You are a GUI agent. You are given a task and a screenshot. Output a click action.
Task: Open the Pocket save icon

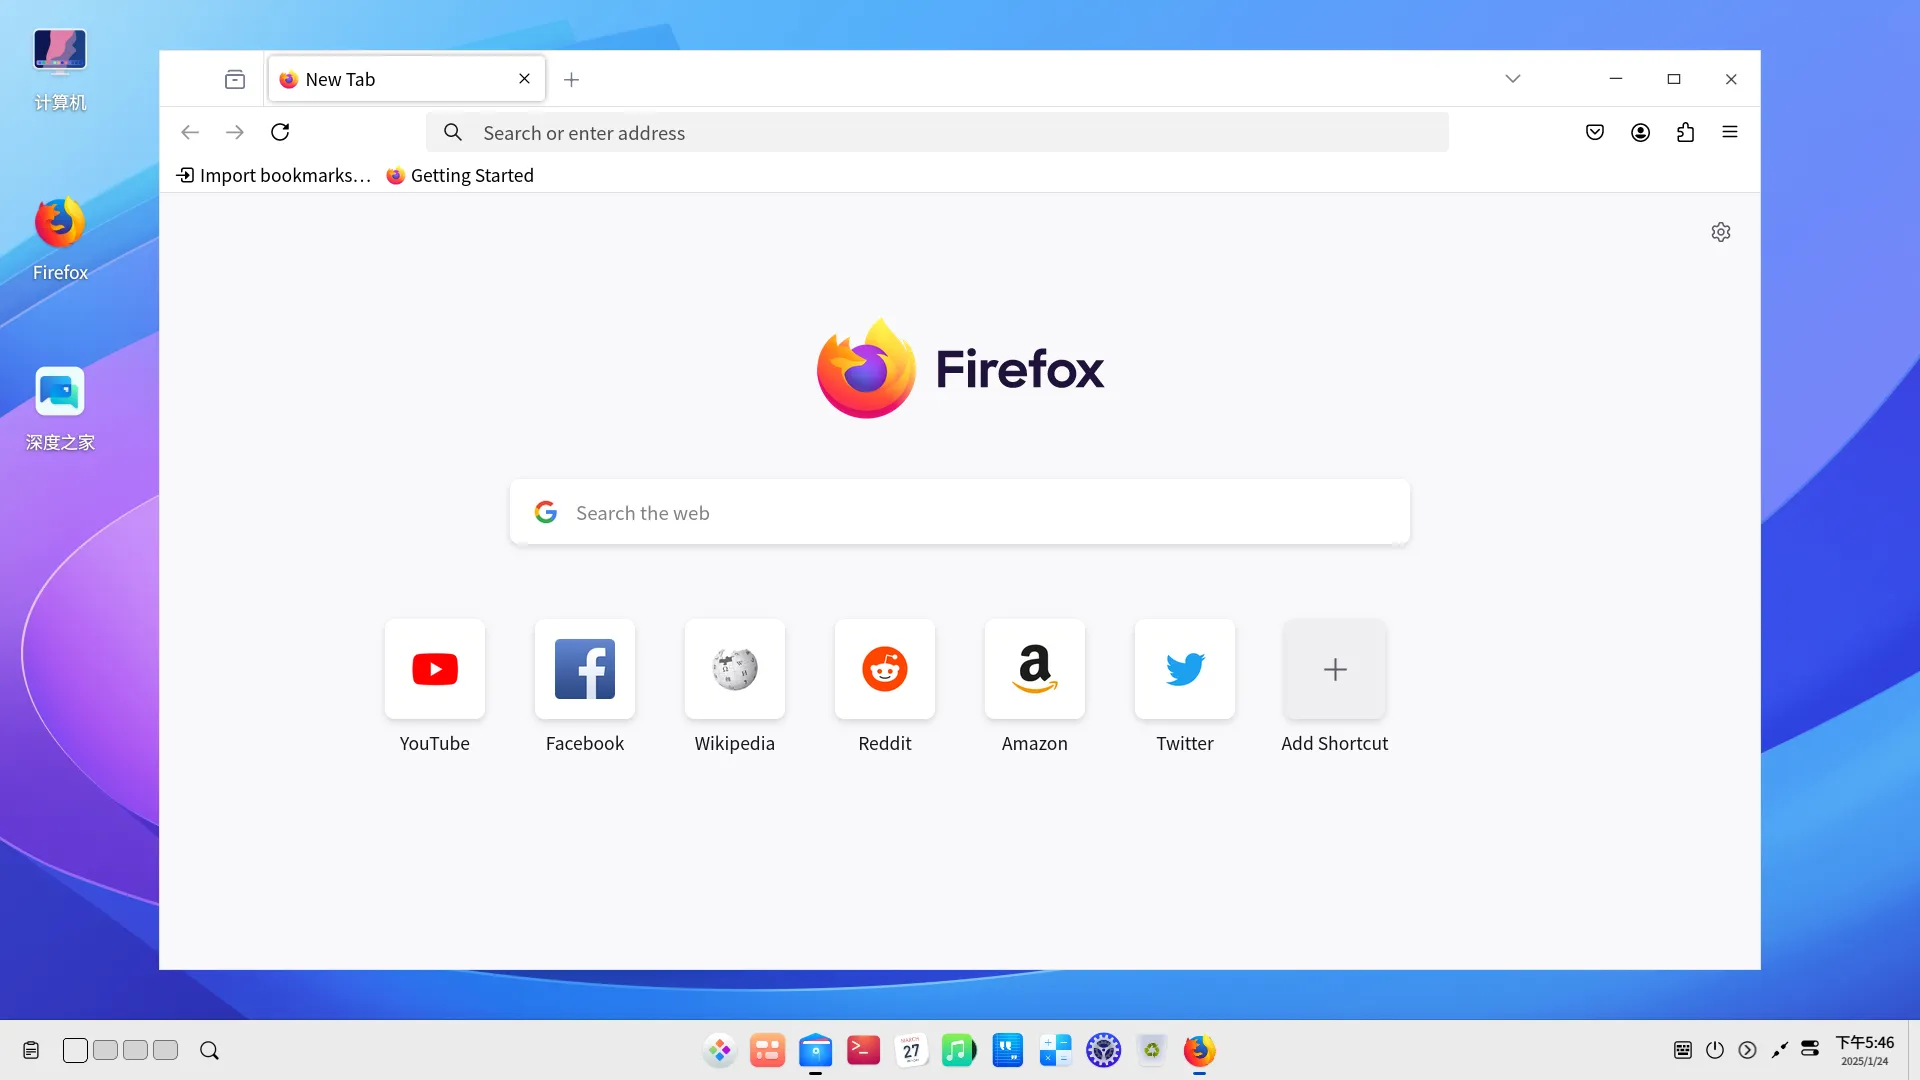[x=1595, y=132]
